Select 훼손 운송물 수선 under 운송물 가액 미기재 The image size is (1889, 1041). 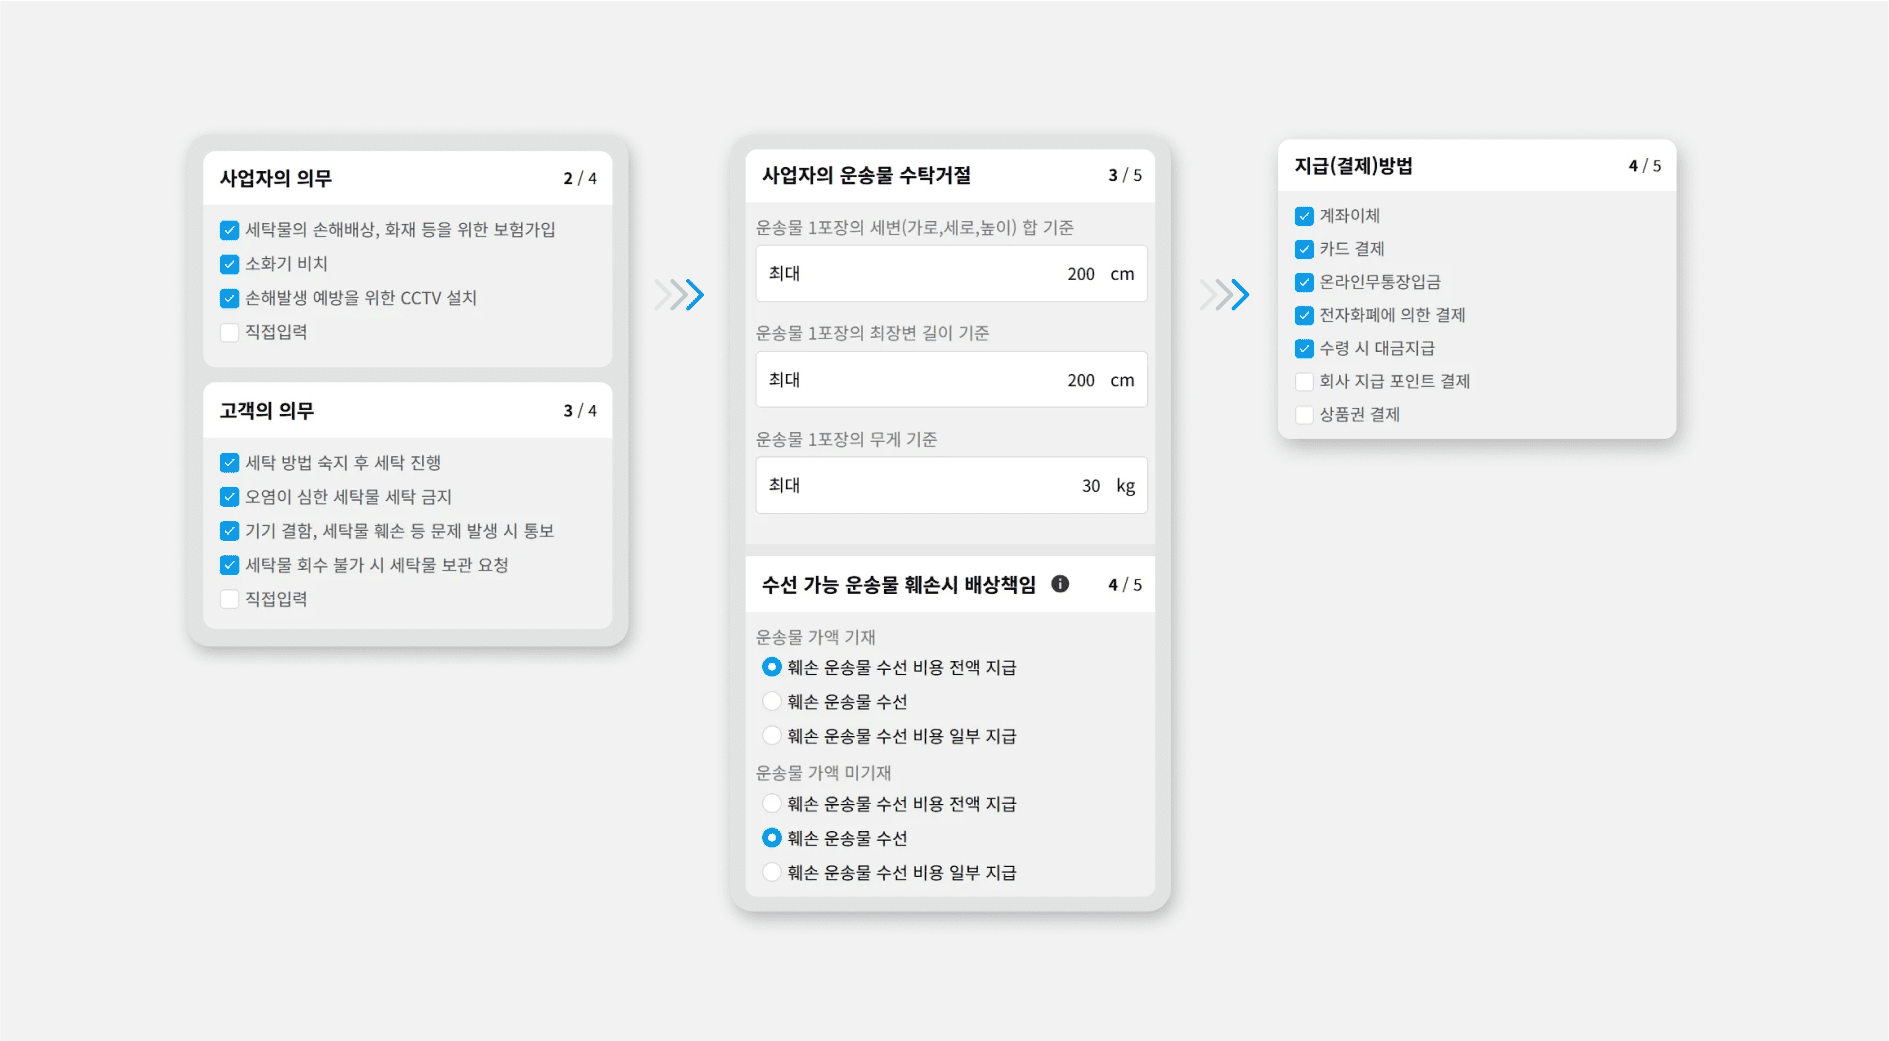771,838
